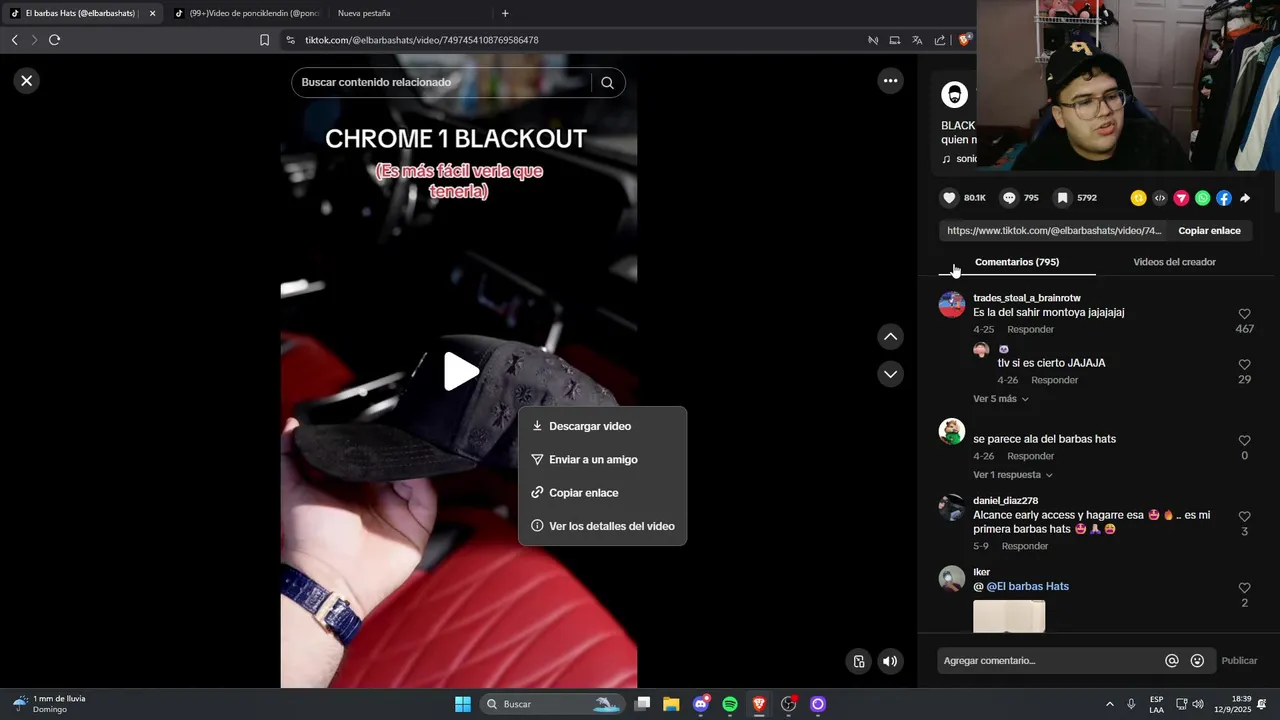The image size is (1280, 720).
Task: Open Brave Shields lion icon
Action: click(964, 40)
